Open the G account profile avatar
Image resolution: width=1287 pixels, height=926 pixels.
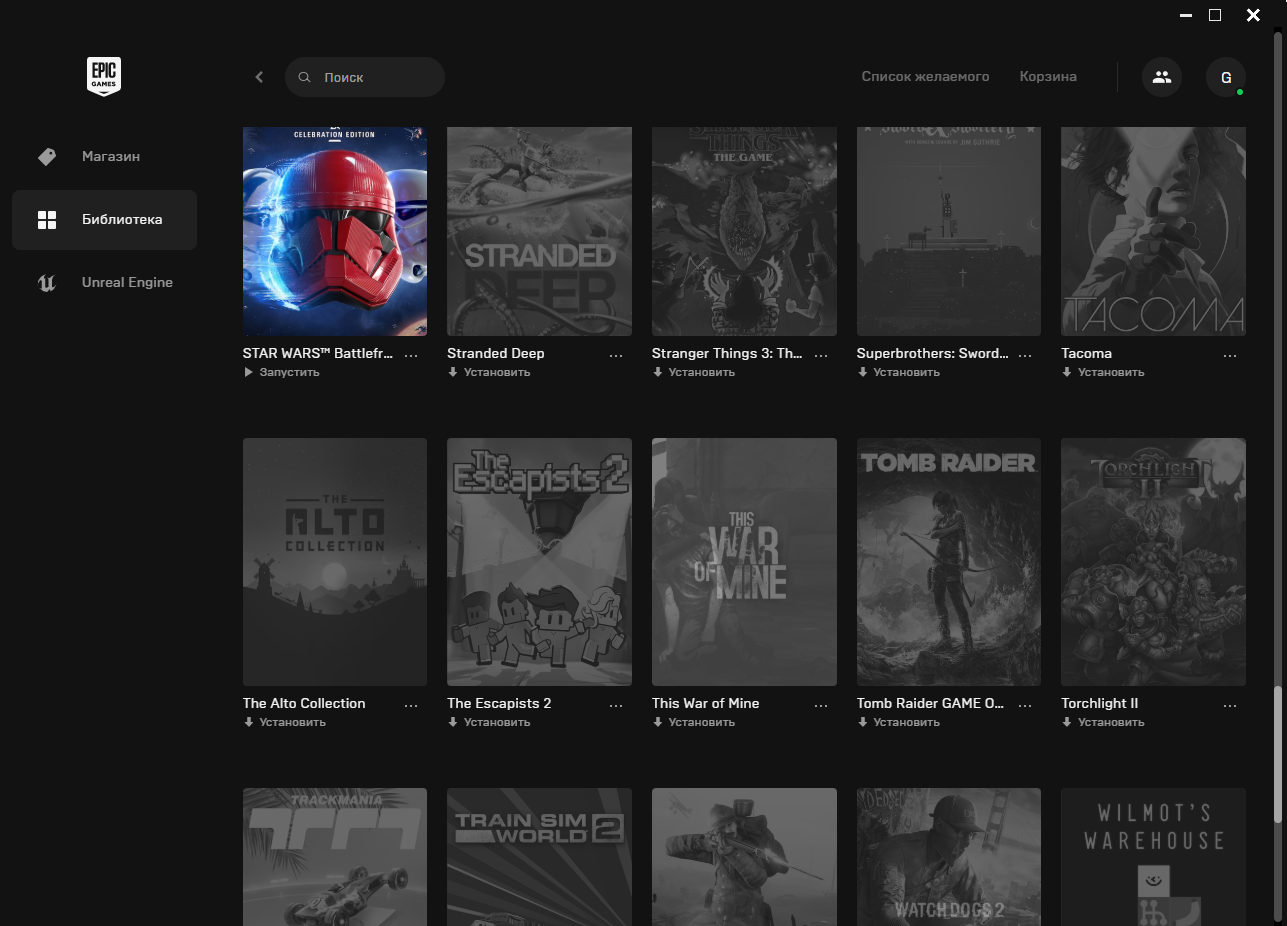tap(1226, 77)
